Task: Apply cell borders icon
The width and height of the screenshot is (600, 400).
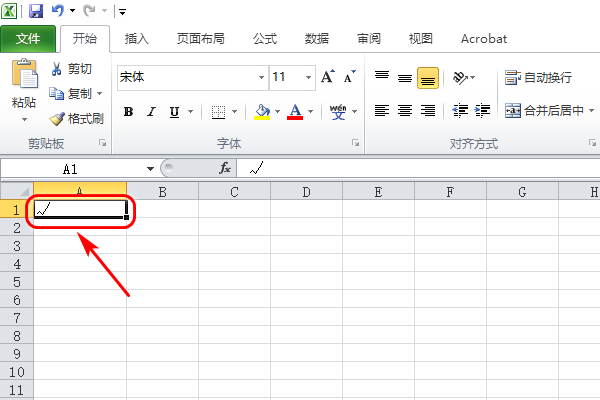Action: click(218, 112)
